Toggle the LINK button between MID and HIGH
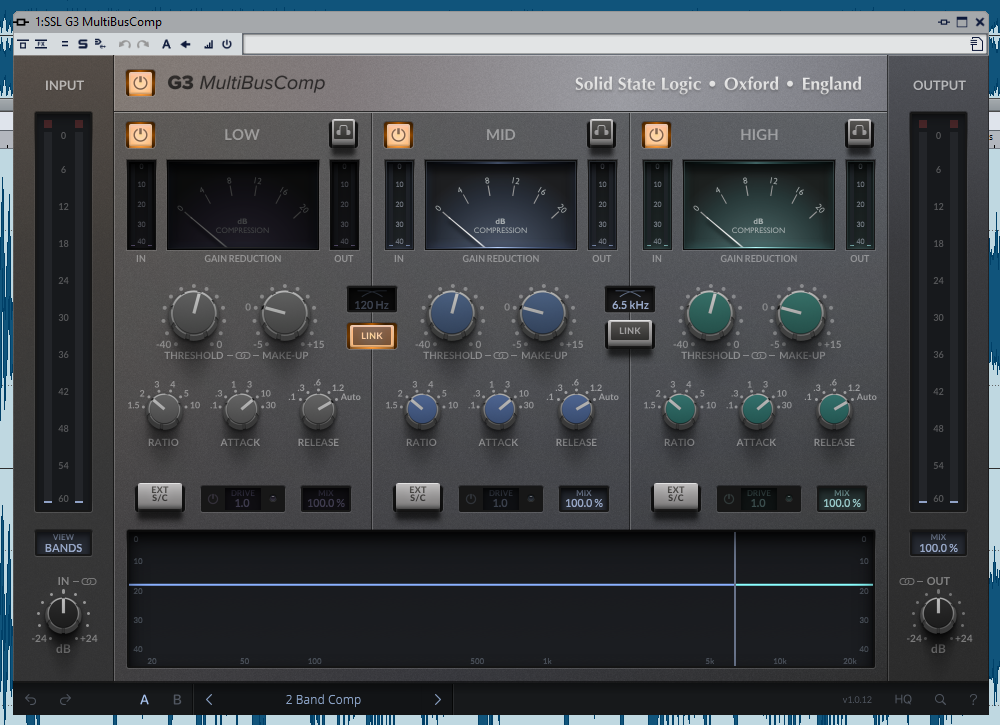Image resolution: width=1000 pixels, height=725 pixels. (629, 332)
